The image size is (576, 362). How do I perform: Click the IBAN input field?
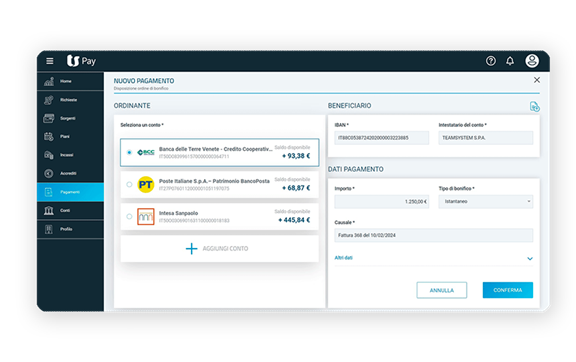[x=381, y=138]
